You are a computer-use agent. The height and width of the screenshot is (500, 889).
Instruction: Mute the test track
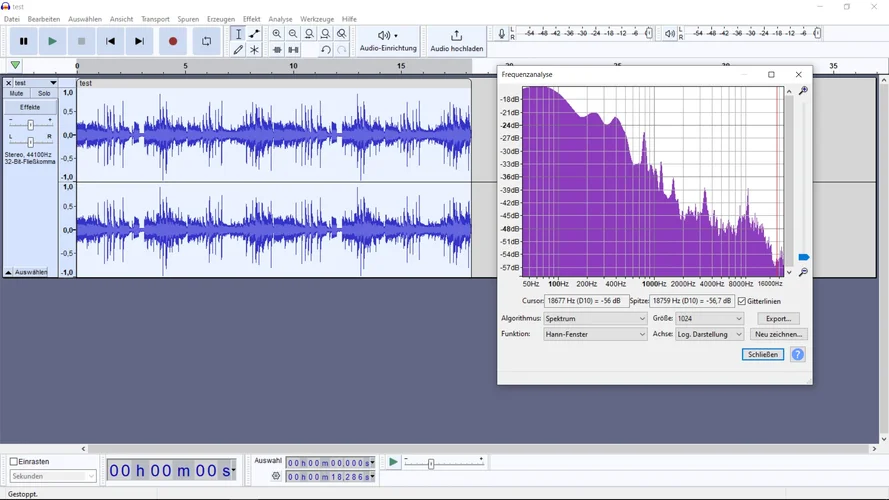tap(16, 94)
